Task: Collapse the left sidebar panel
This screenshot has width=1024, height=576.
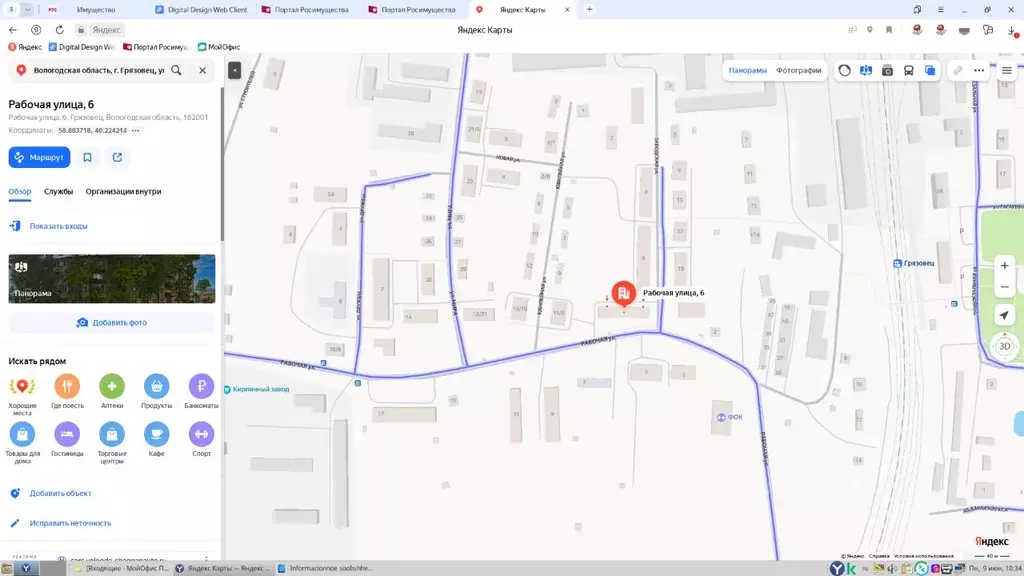Action: pyautogui.click(x=234, y=70)
